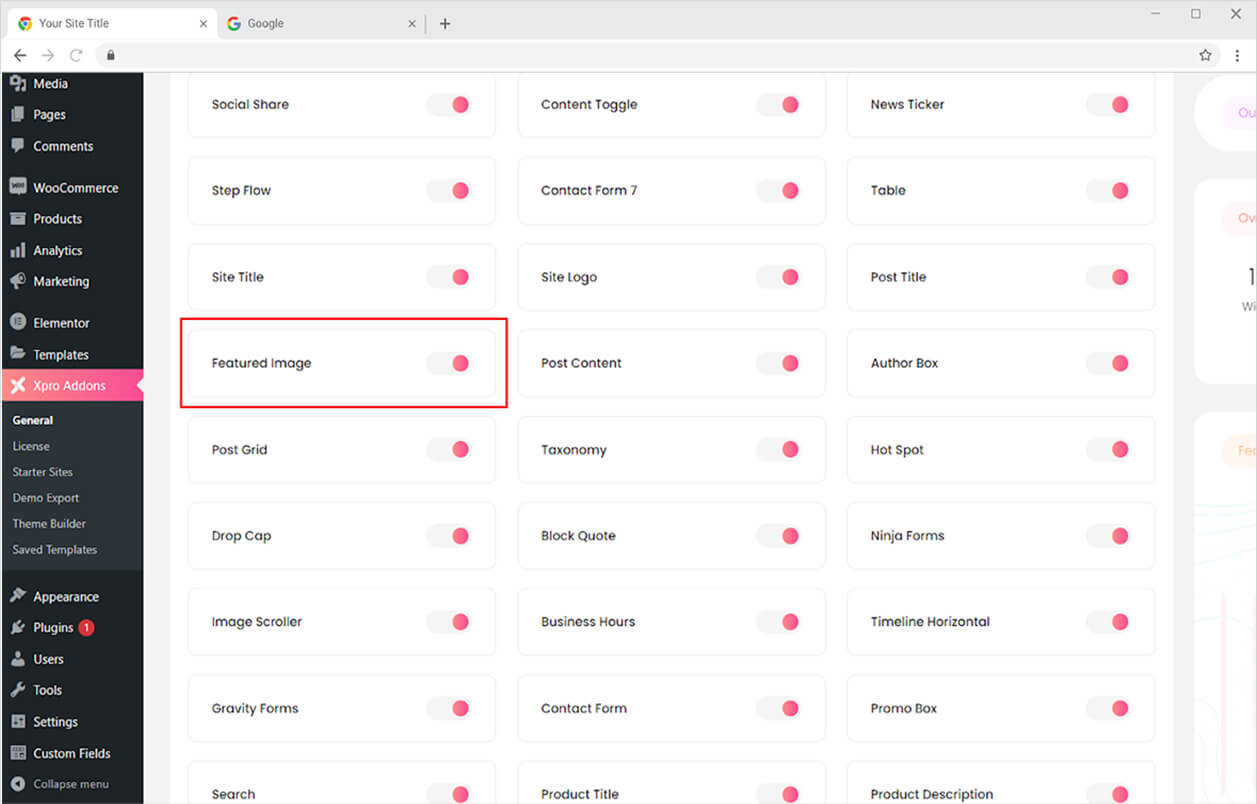The image size is (1257, 804).
Task: Open the Theme Builder submenu entry
Action: tap(48, 523)
